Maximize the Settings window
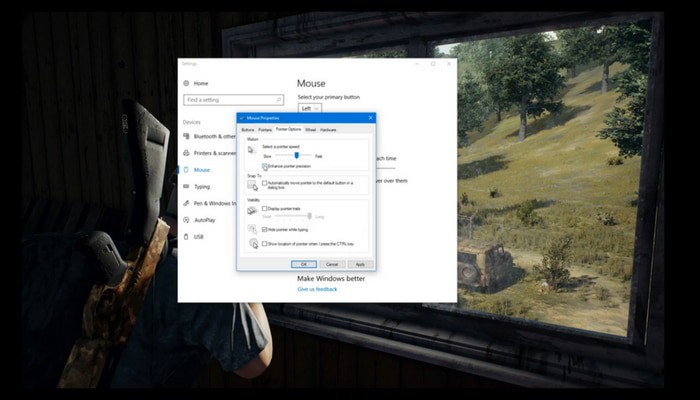The image size is (700, 400). [433, 64]
